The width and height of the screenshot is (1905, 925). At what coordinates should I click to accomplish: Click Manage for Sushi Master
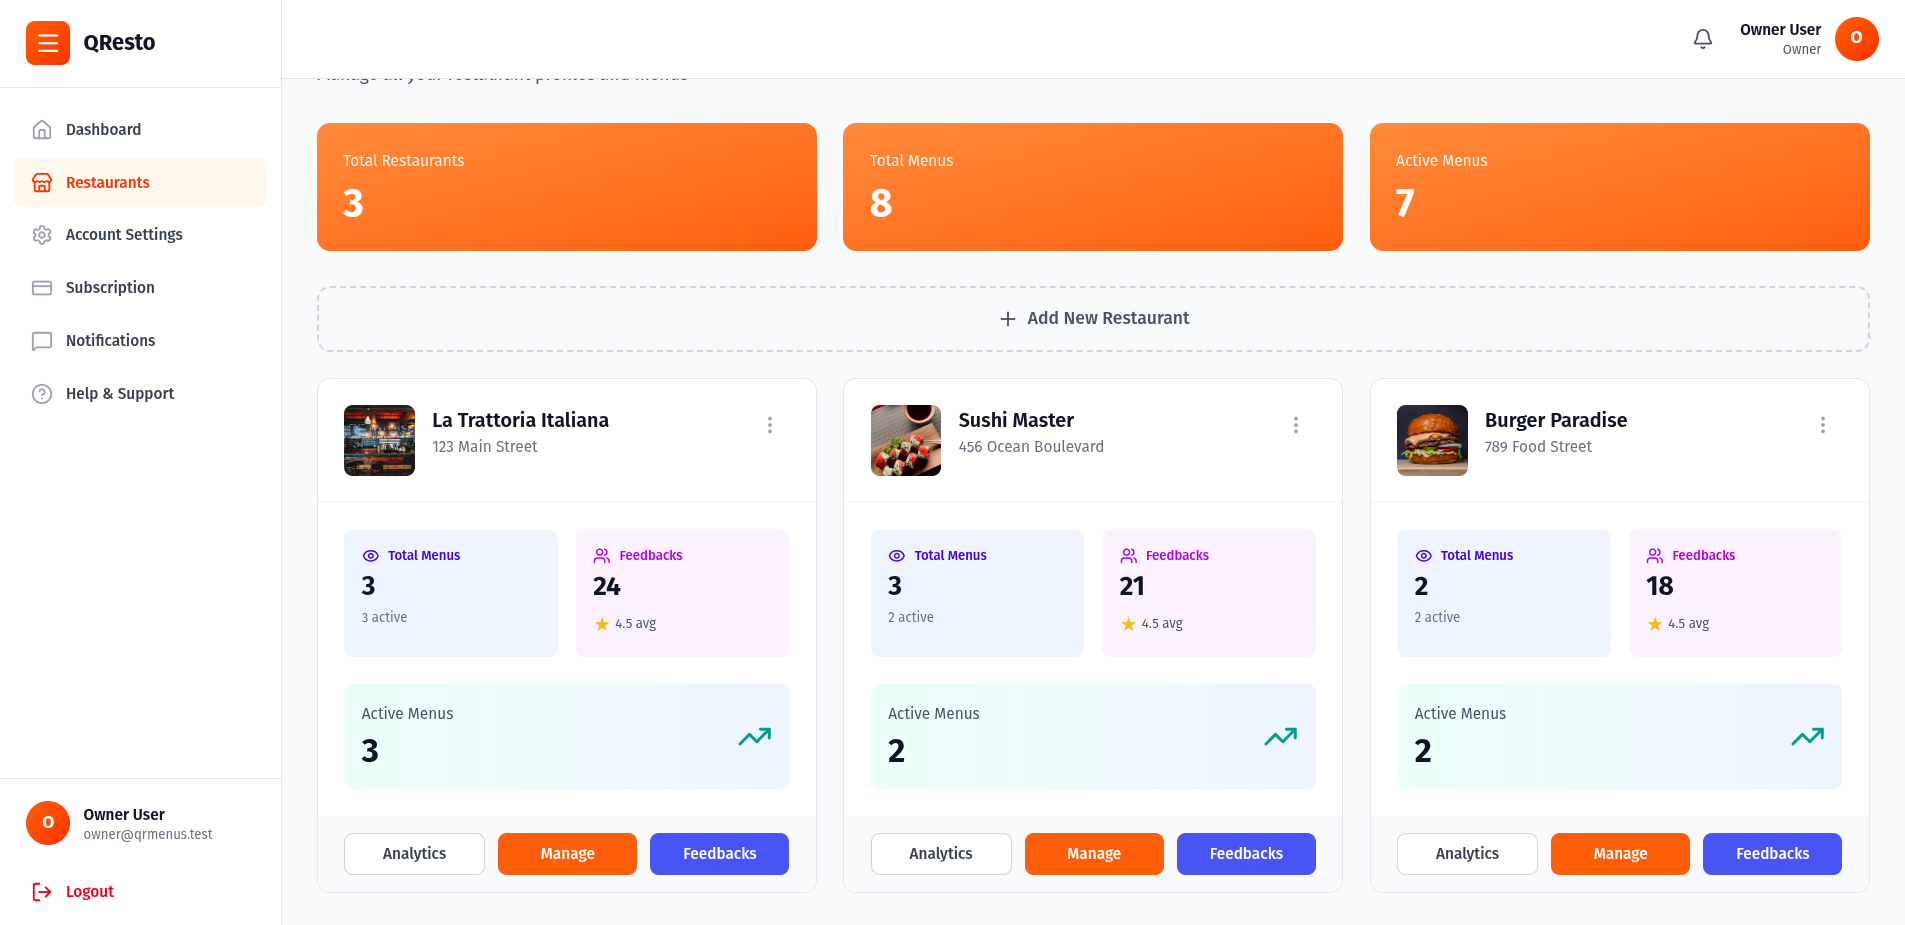[1094, 854]
